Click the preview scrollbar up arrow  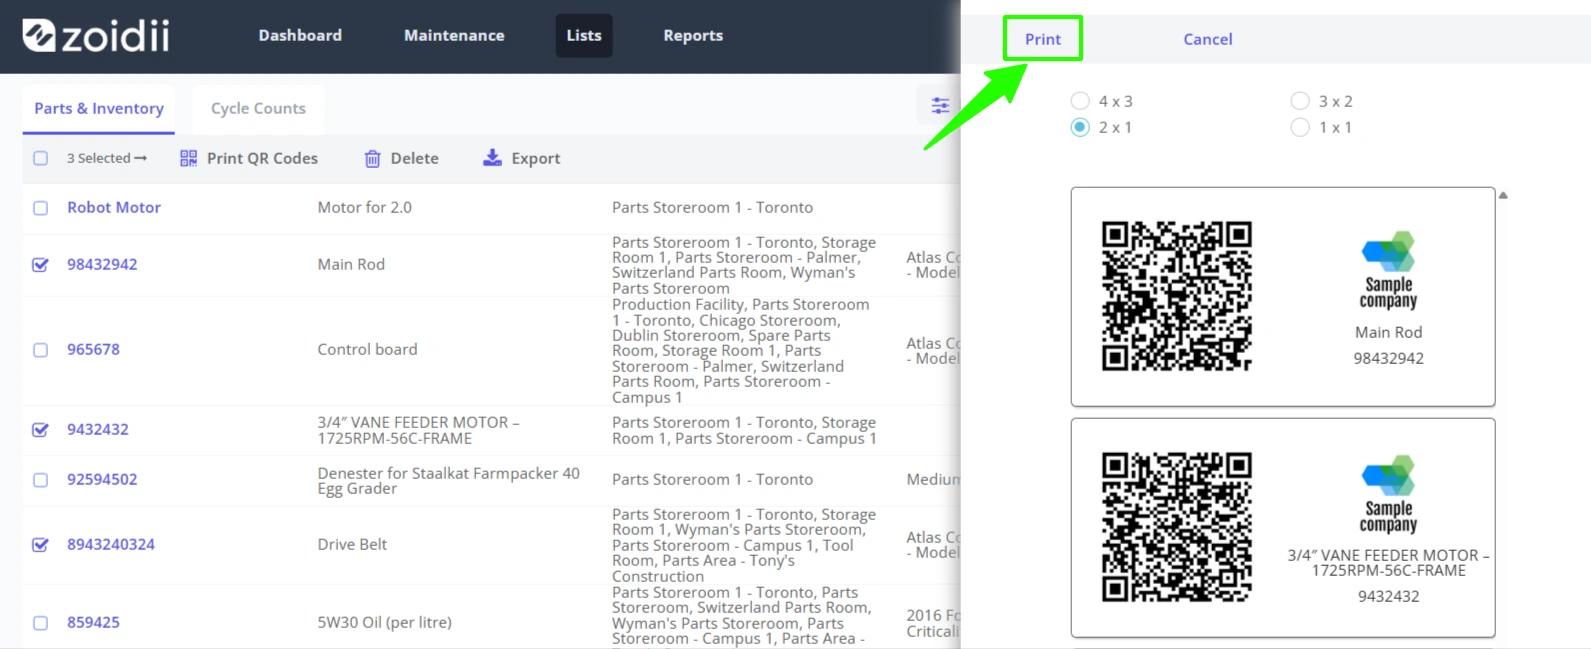point(1503,195)
